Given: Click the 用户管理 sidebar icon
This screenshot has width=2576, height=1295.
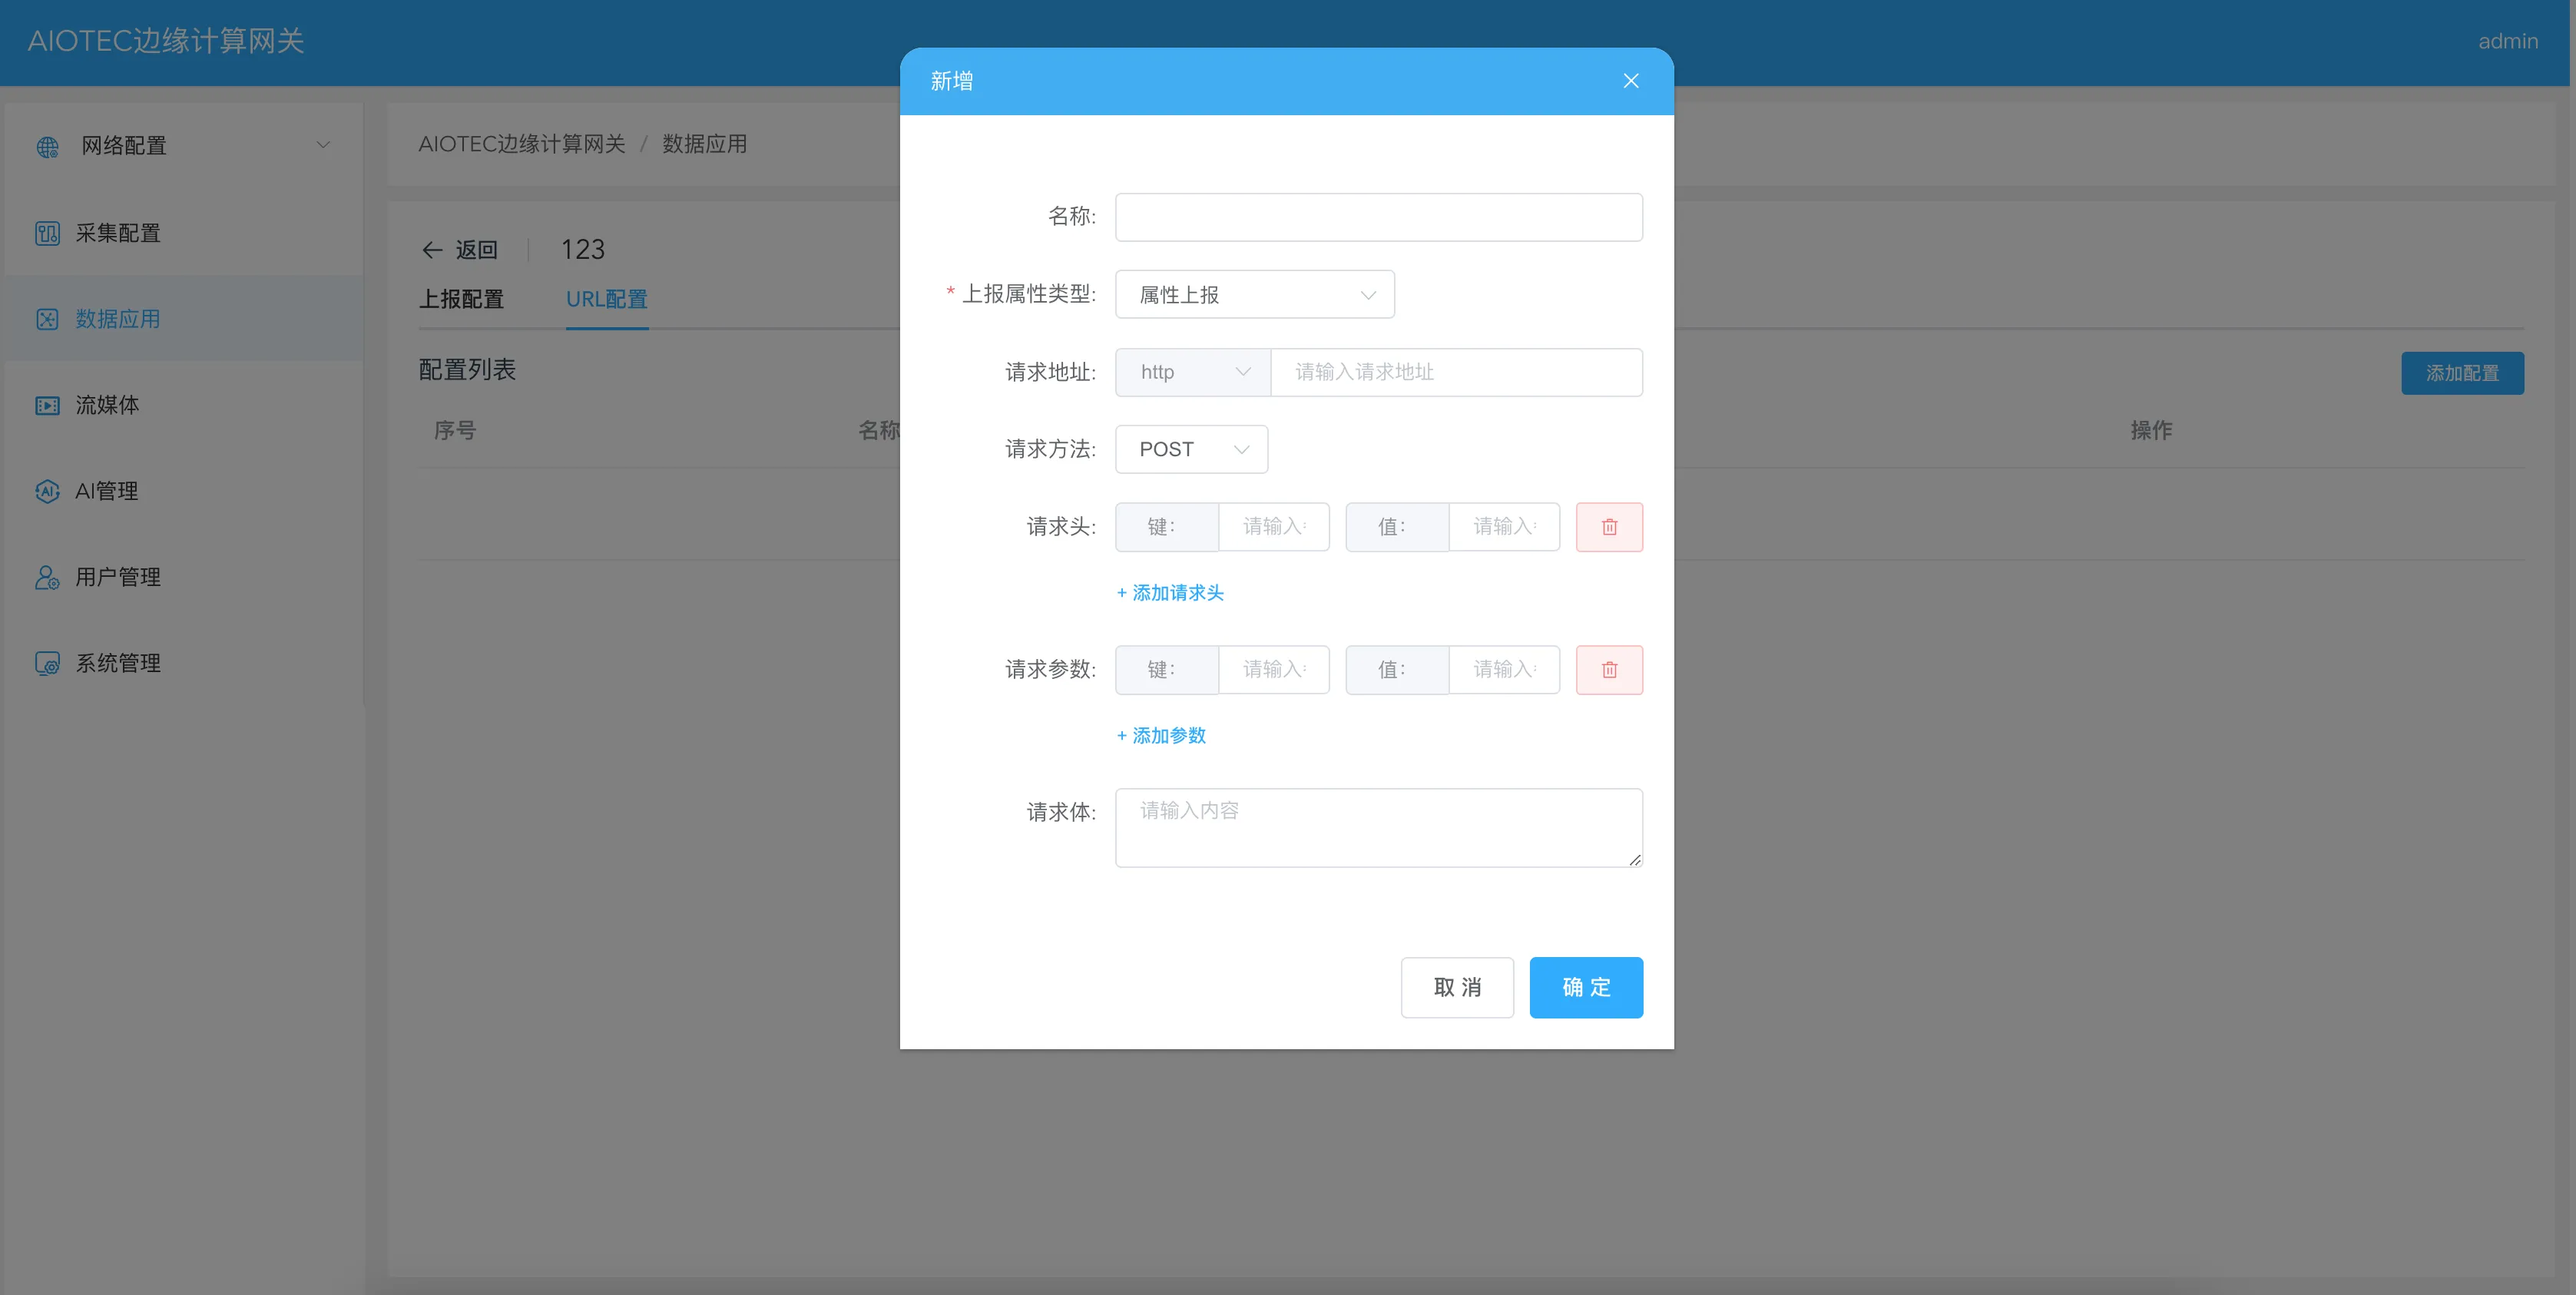Looking at the screenshot, I should pos(47,577).
